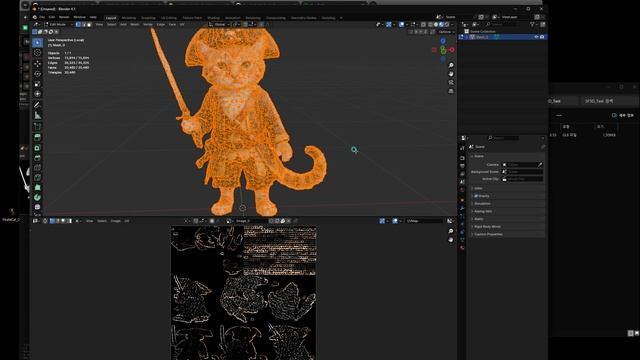Select the Poly Build tool
Screen dimensions: 640x360
point(38,187)
